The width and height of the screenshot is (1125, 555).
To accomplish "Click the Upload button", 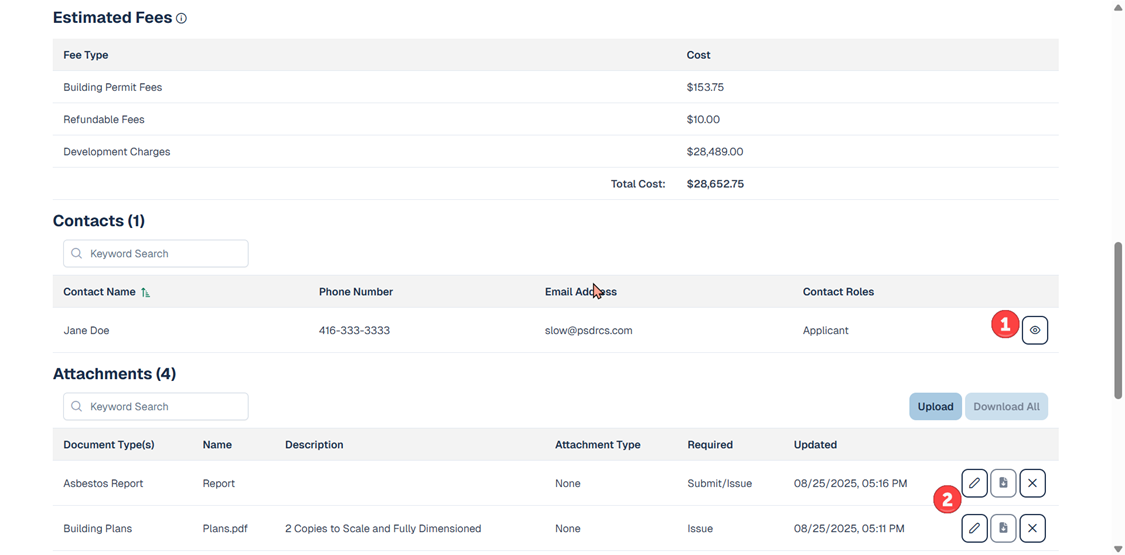I will point(935,407).
